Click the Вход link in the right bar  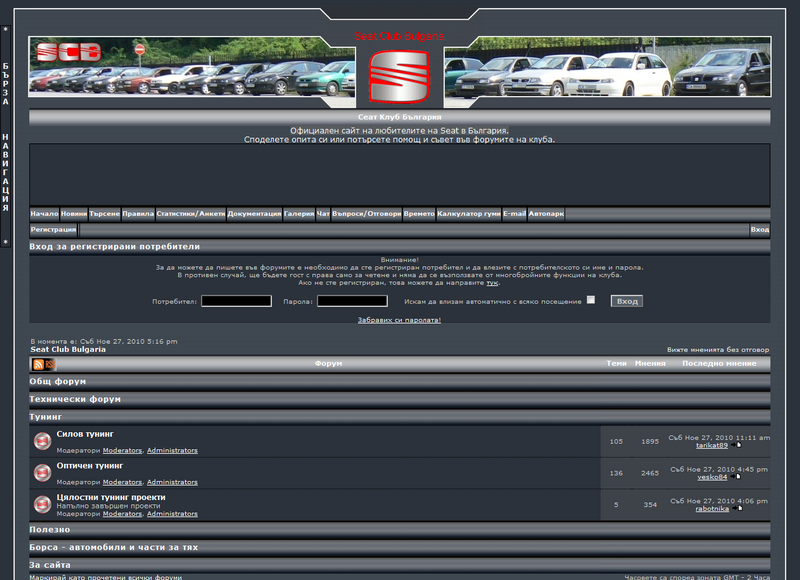760,230
